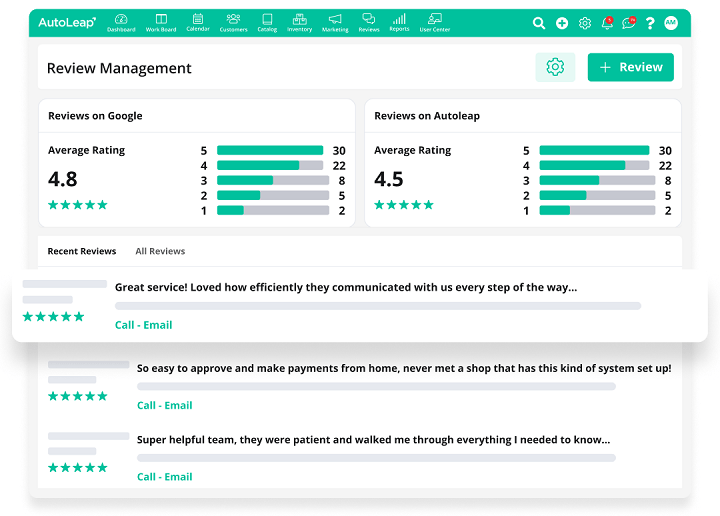Open Reports in the navigation bar
The image size is (720, 516).
(x=399, y=22)
